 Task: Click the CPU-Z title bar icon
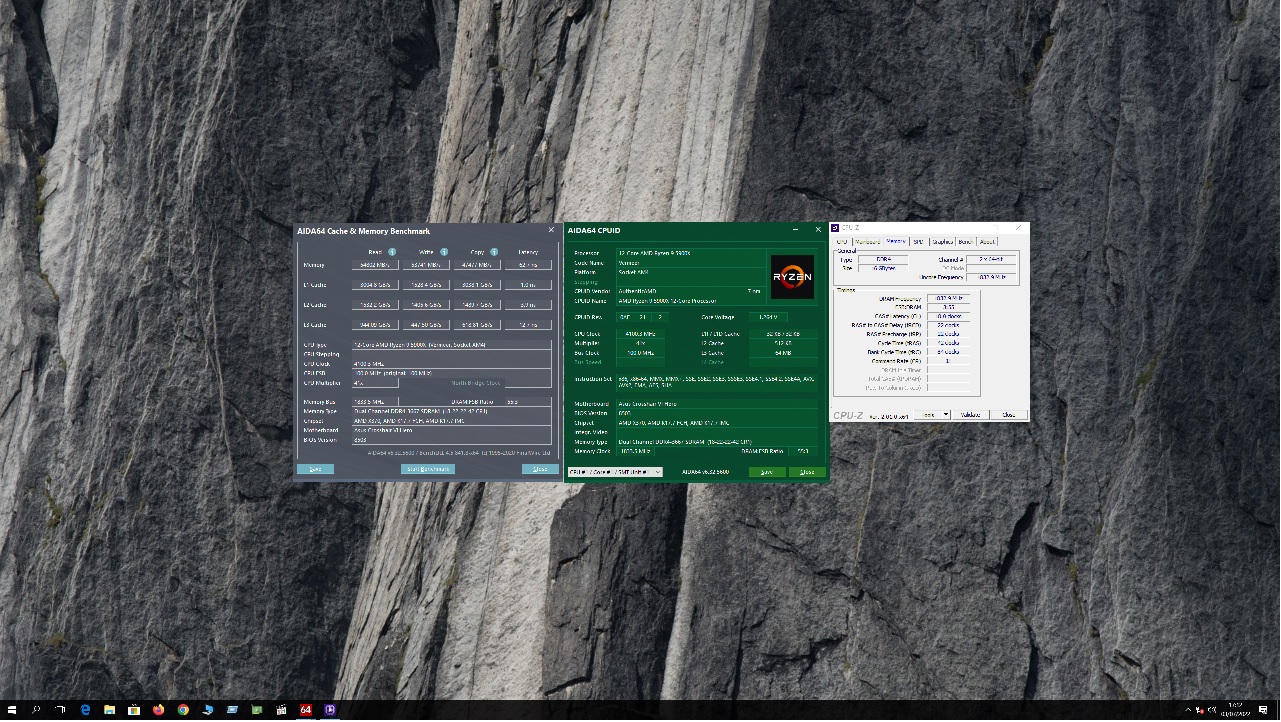coord(836,228)
